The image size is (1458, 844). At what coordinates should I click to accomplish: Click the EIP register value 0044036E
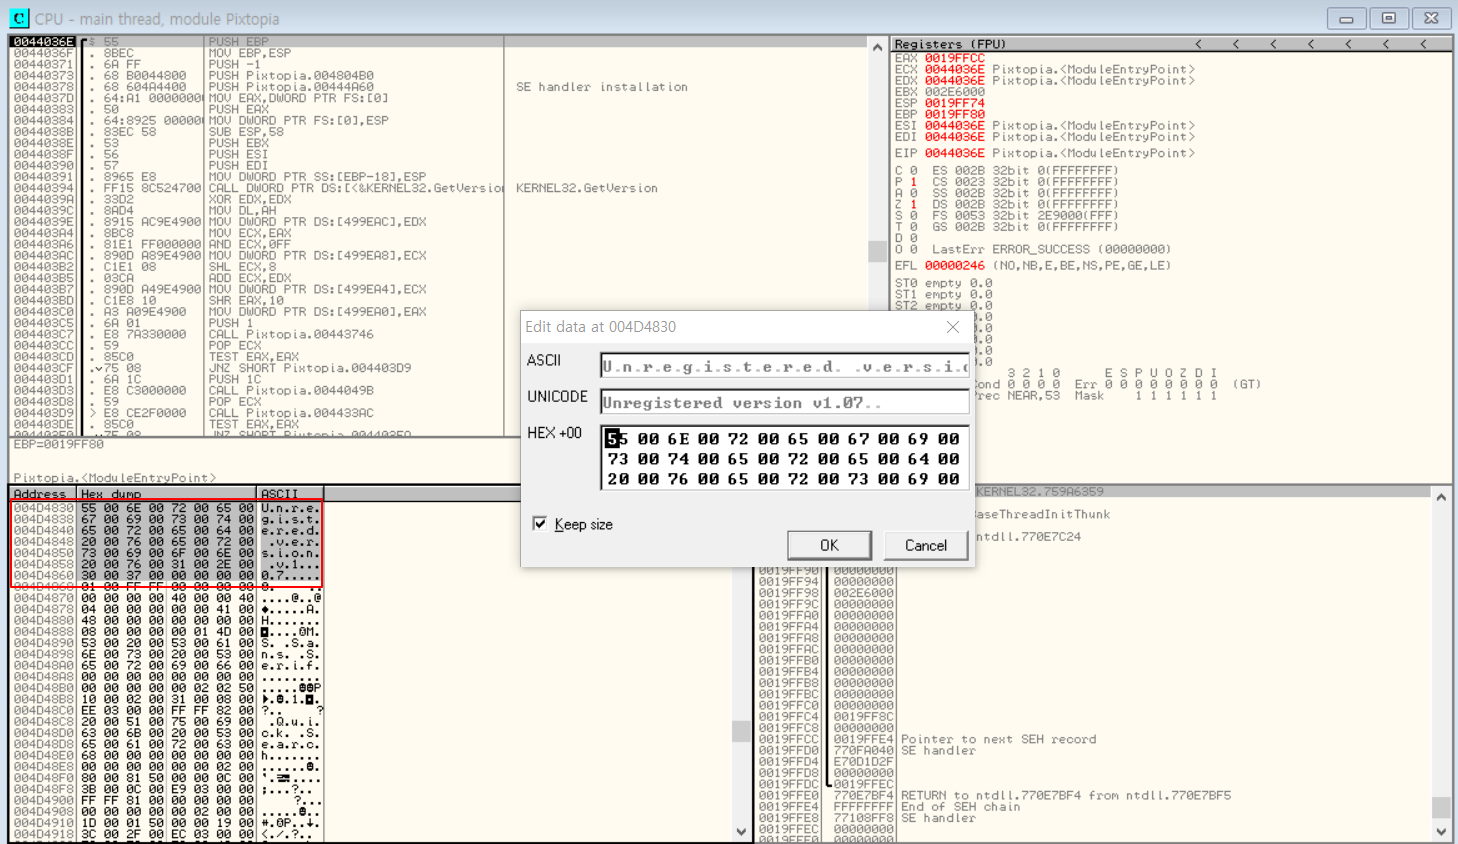[954, 153]
